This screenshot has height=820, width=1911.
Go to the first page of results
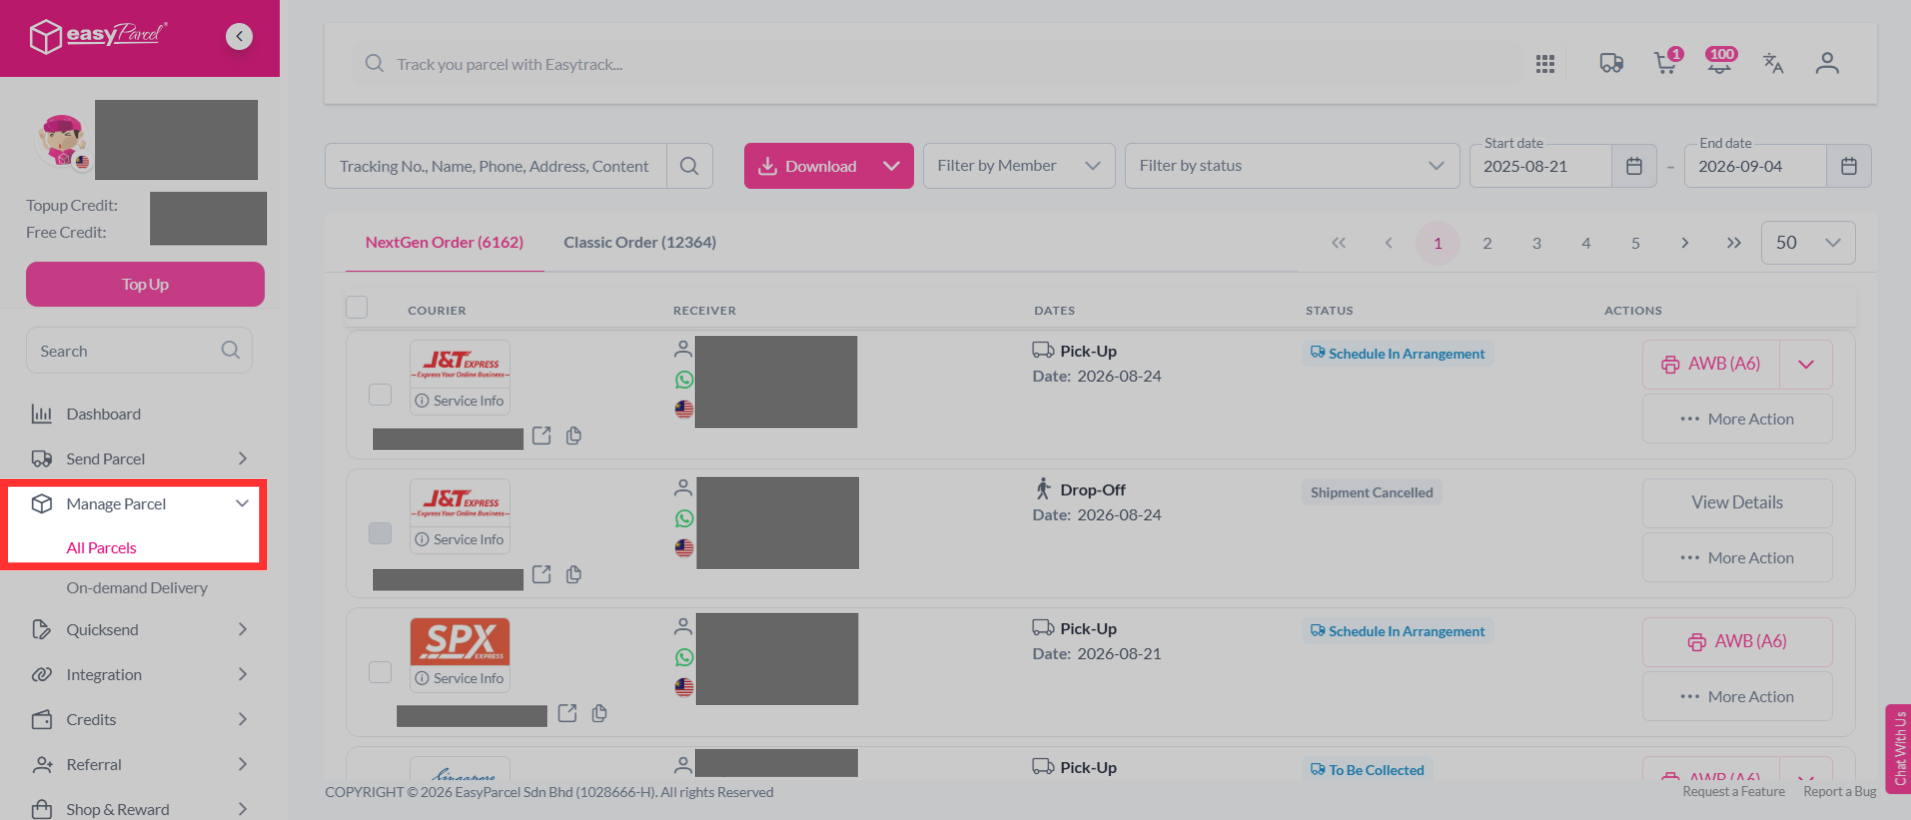click(x=1339, y=243)
